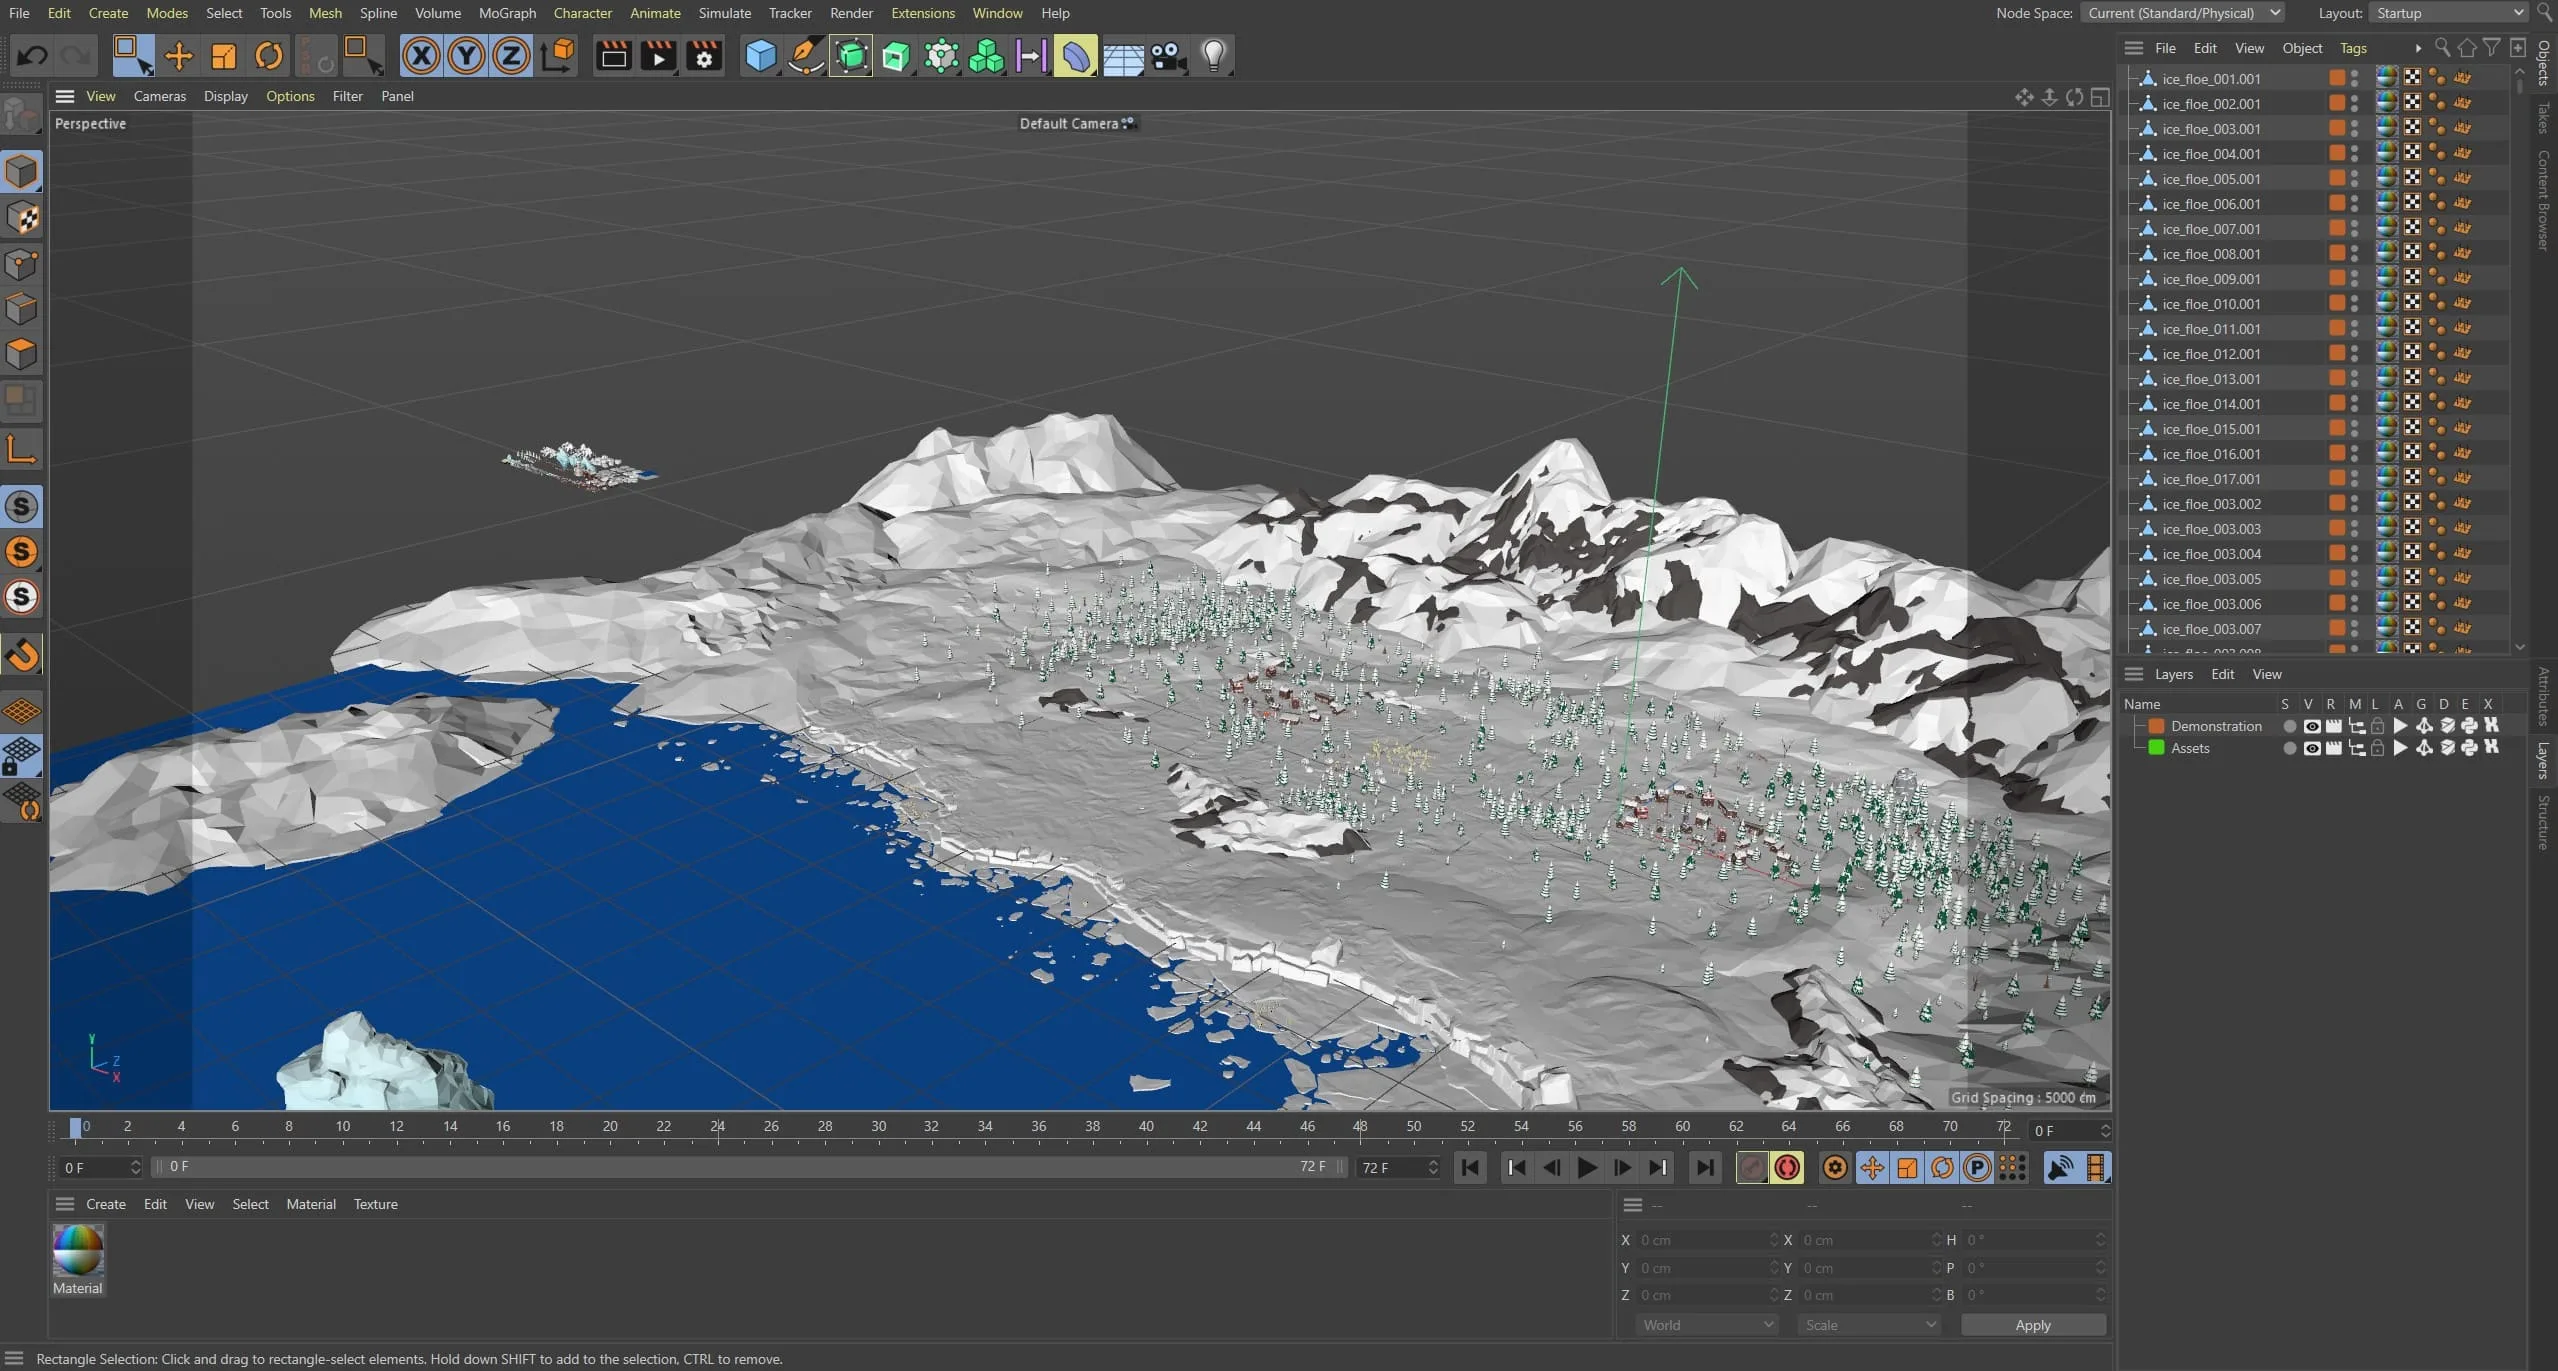The width and height of the screenshot is (2558, 1371).
Task: Select the Rotate tool
Action: coord(268,56)
